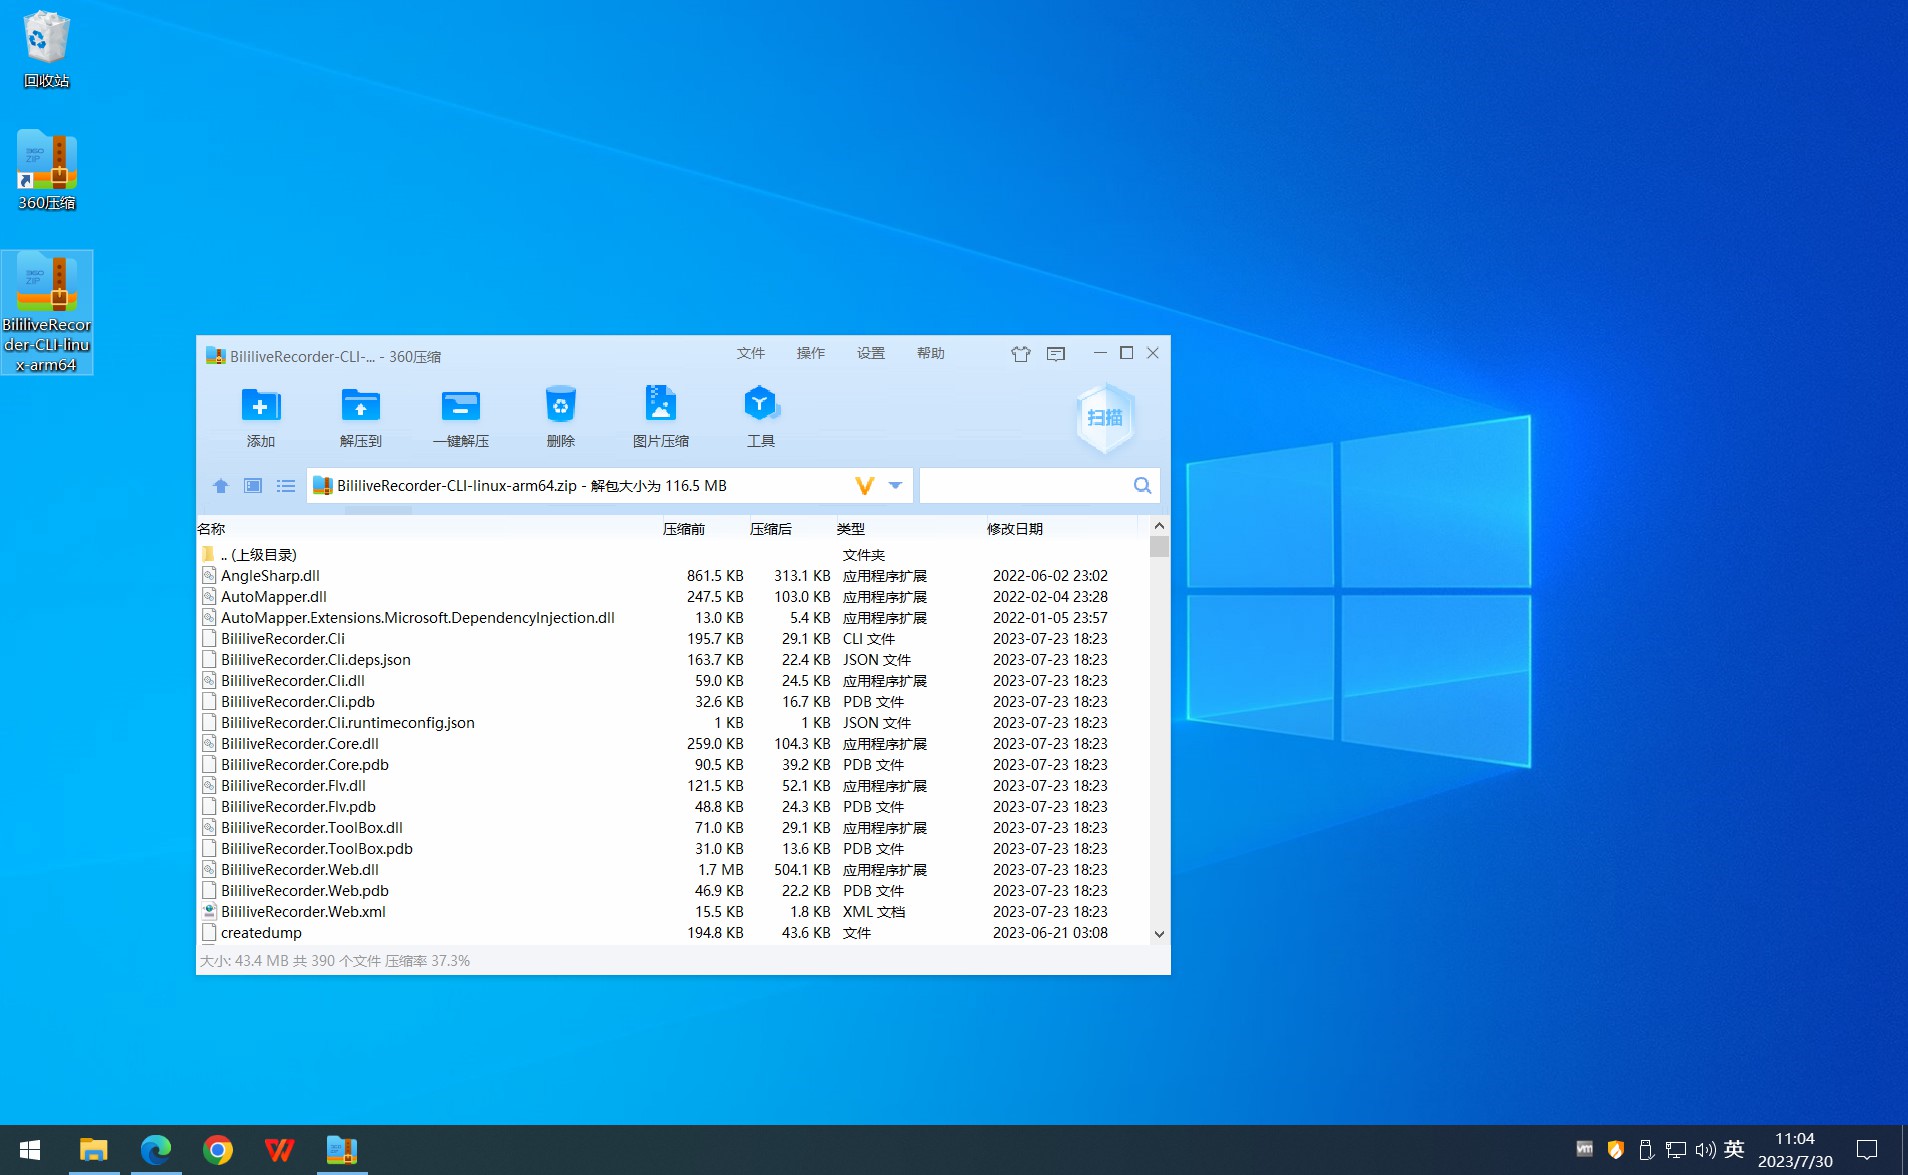Switch to thumbnail view mode icon
Viewport: 1908px width, 1175px height.
[x=253, y=486]
